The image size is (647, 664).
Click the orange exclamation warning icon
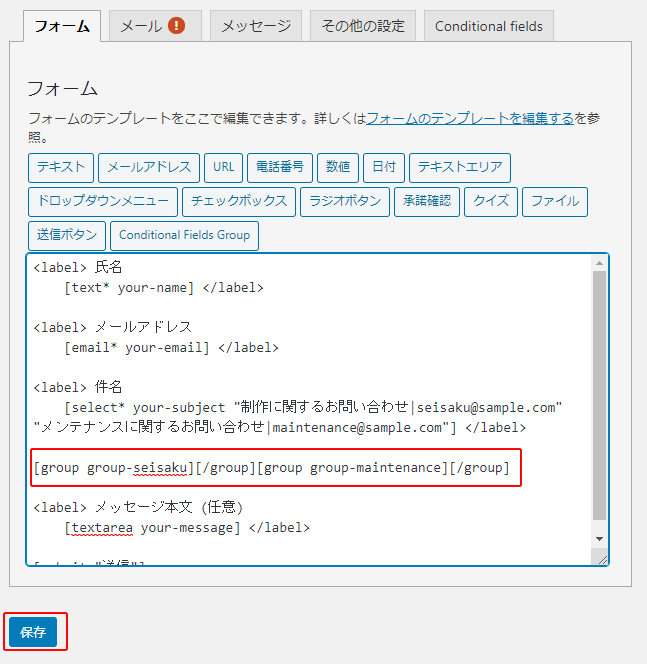[176, 25]
